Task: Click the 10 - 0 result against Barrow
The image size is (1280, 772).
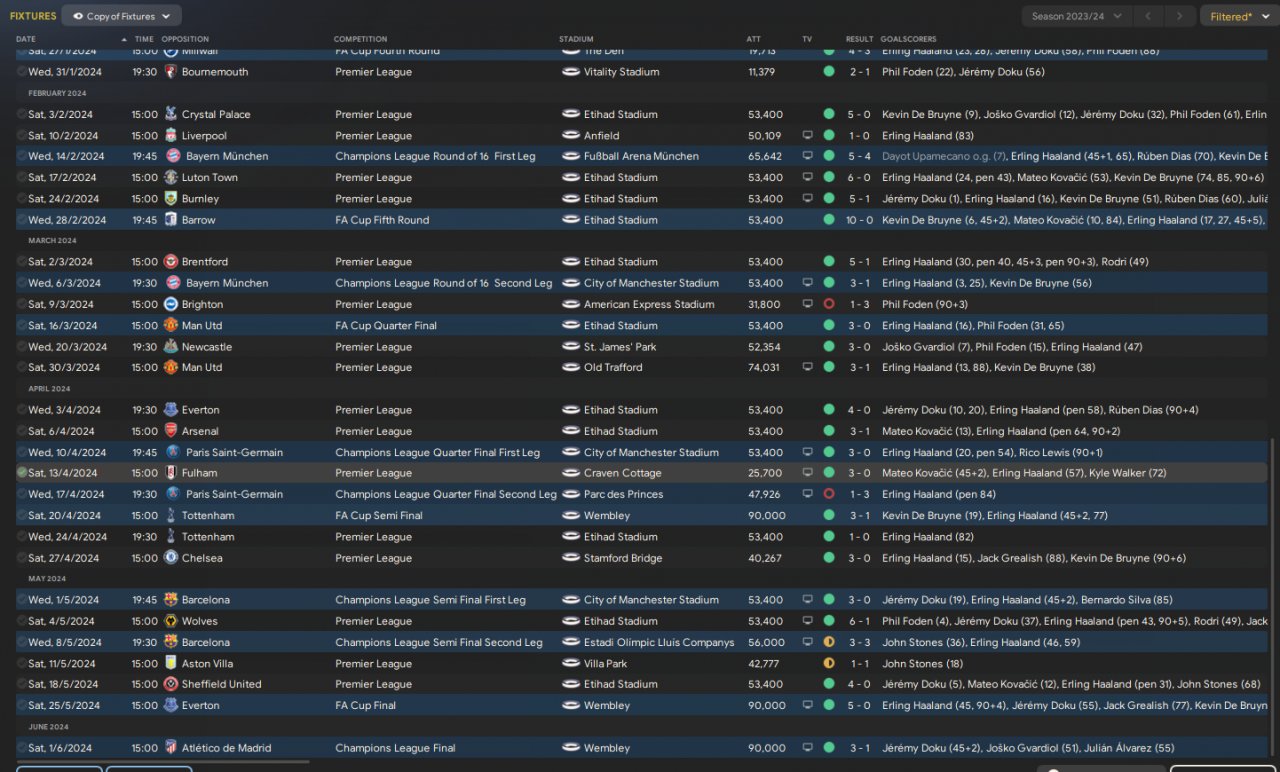Action: tap(860, 219)
